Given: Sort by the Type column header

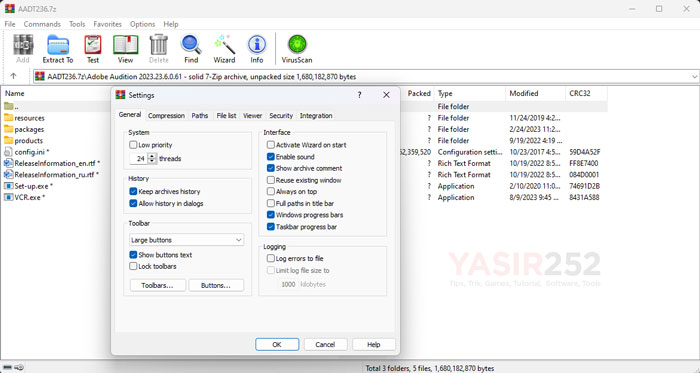Looking at the screenshot, I should tap(470, 93).
